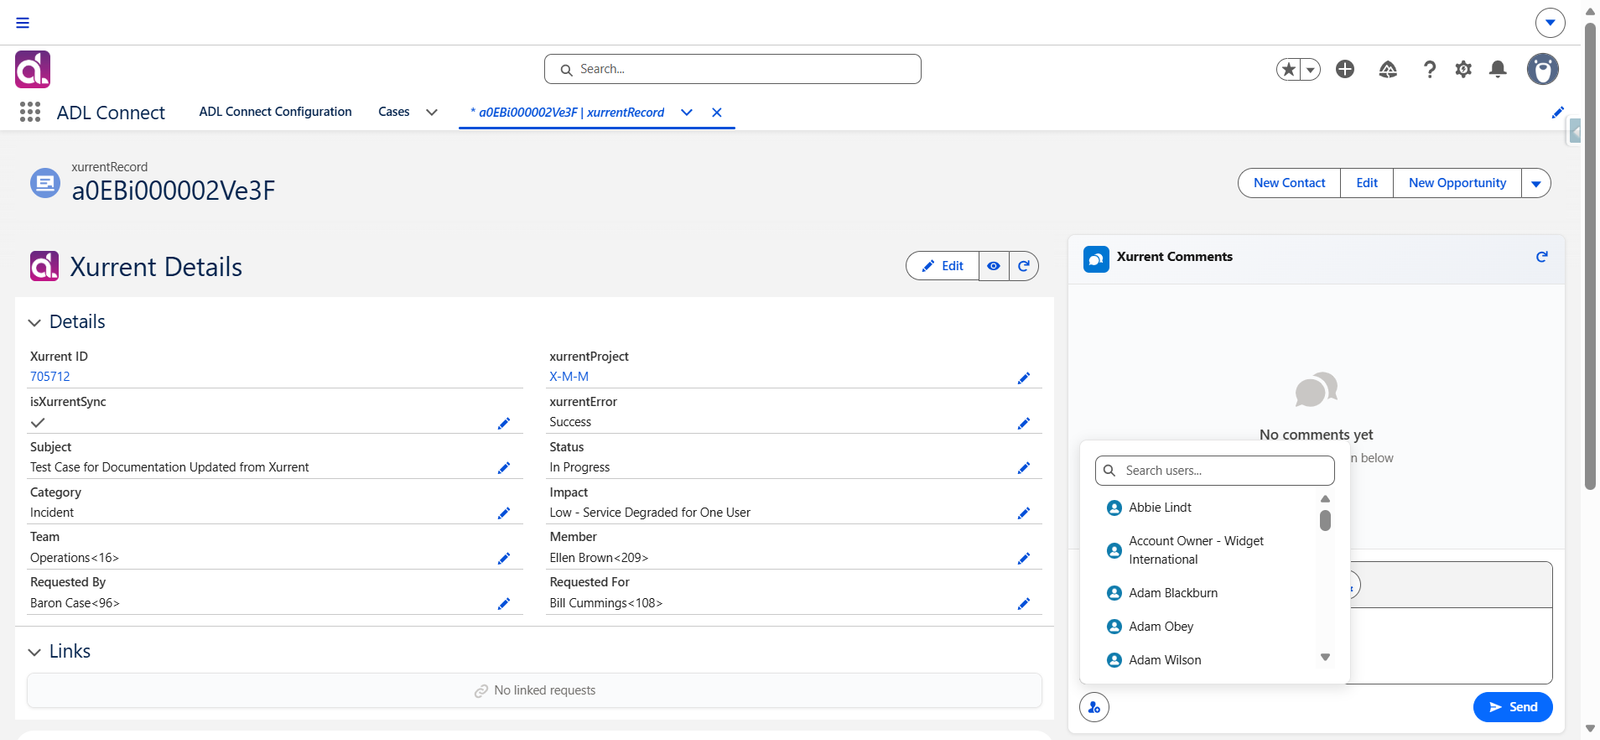Open the xurrentRecord tab actions chevron
This screenshot has height=740, width=1600.
686,112
